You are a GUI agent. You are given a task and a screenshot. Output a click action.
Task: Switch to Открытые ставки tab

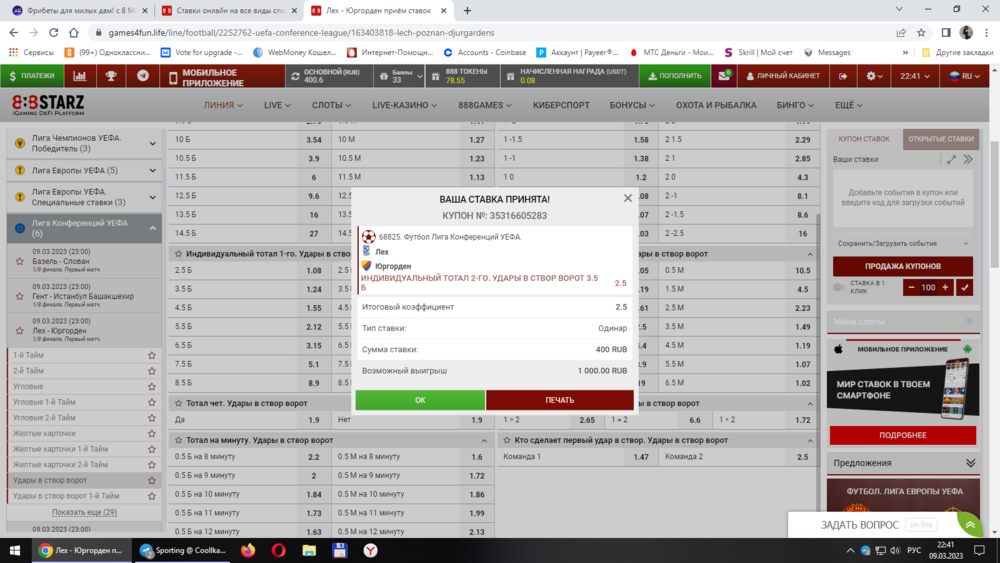tap(941, 139)
